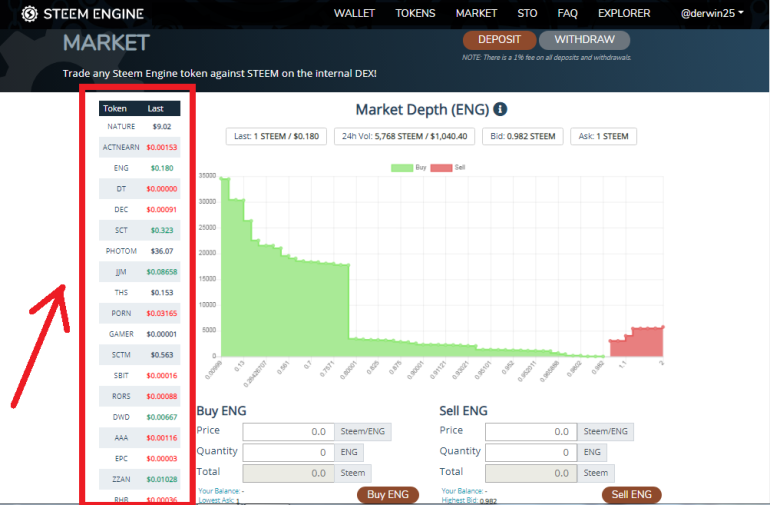Click the Buy ENG button
The width and height of the screenshot is (770, 505).
click(388, 495)
